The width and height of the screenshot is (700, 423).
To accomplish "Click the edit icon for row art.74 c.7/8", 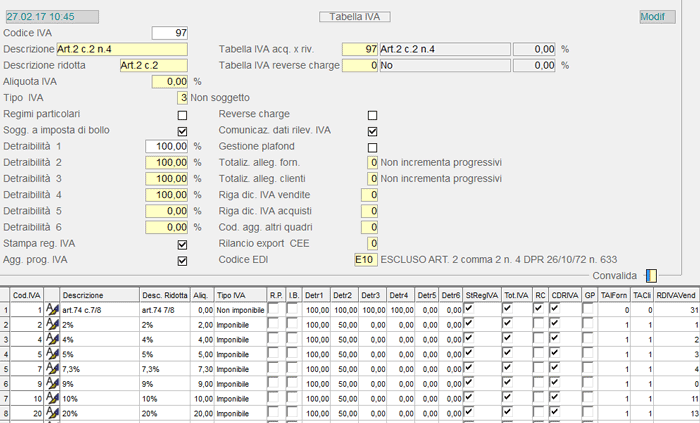I will pyautogui.click(x=52, y=311).
